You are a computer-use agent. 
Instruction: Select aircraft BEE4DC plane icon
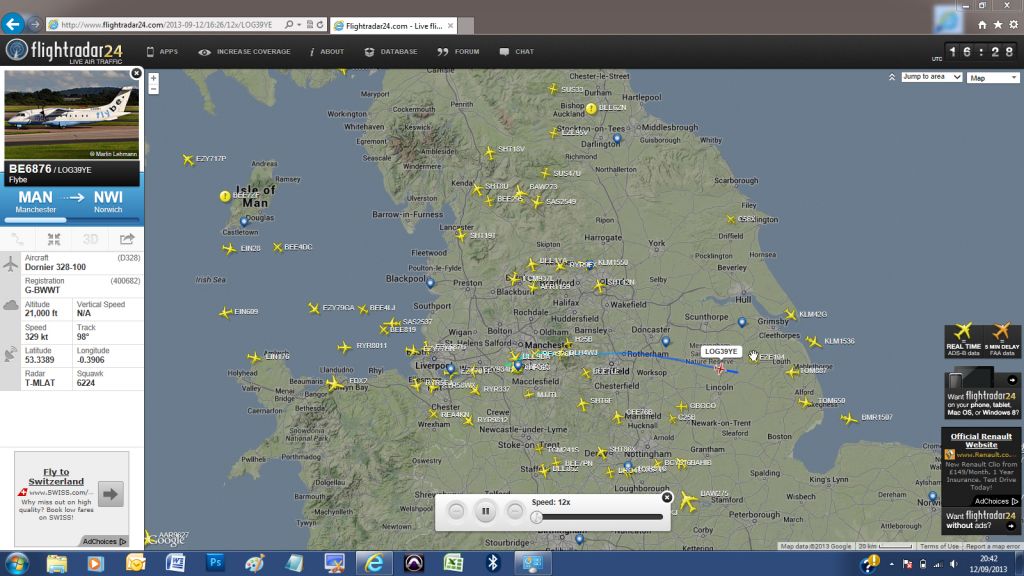(x=278, y=247)
